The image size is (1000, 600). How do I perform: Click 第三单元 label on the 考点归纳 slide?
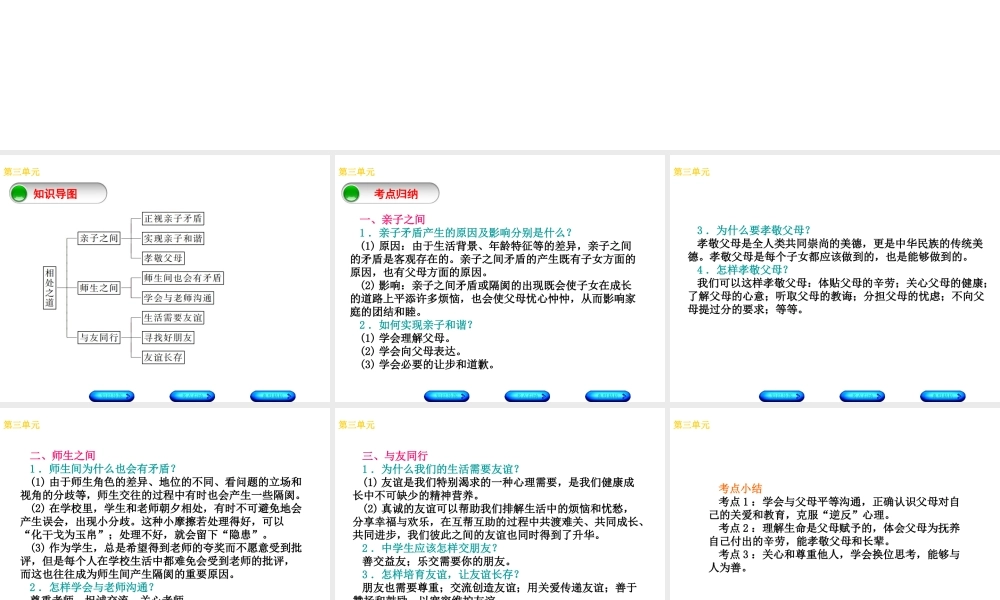click(x=357, y=172)
